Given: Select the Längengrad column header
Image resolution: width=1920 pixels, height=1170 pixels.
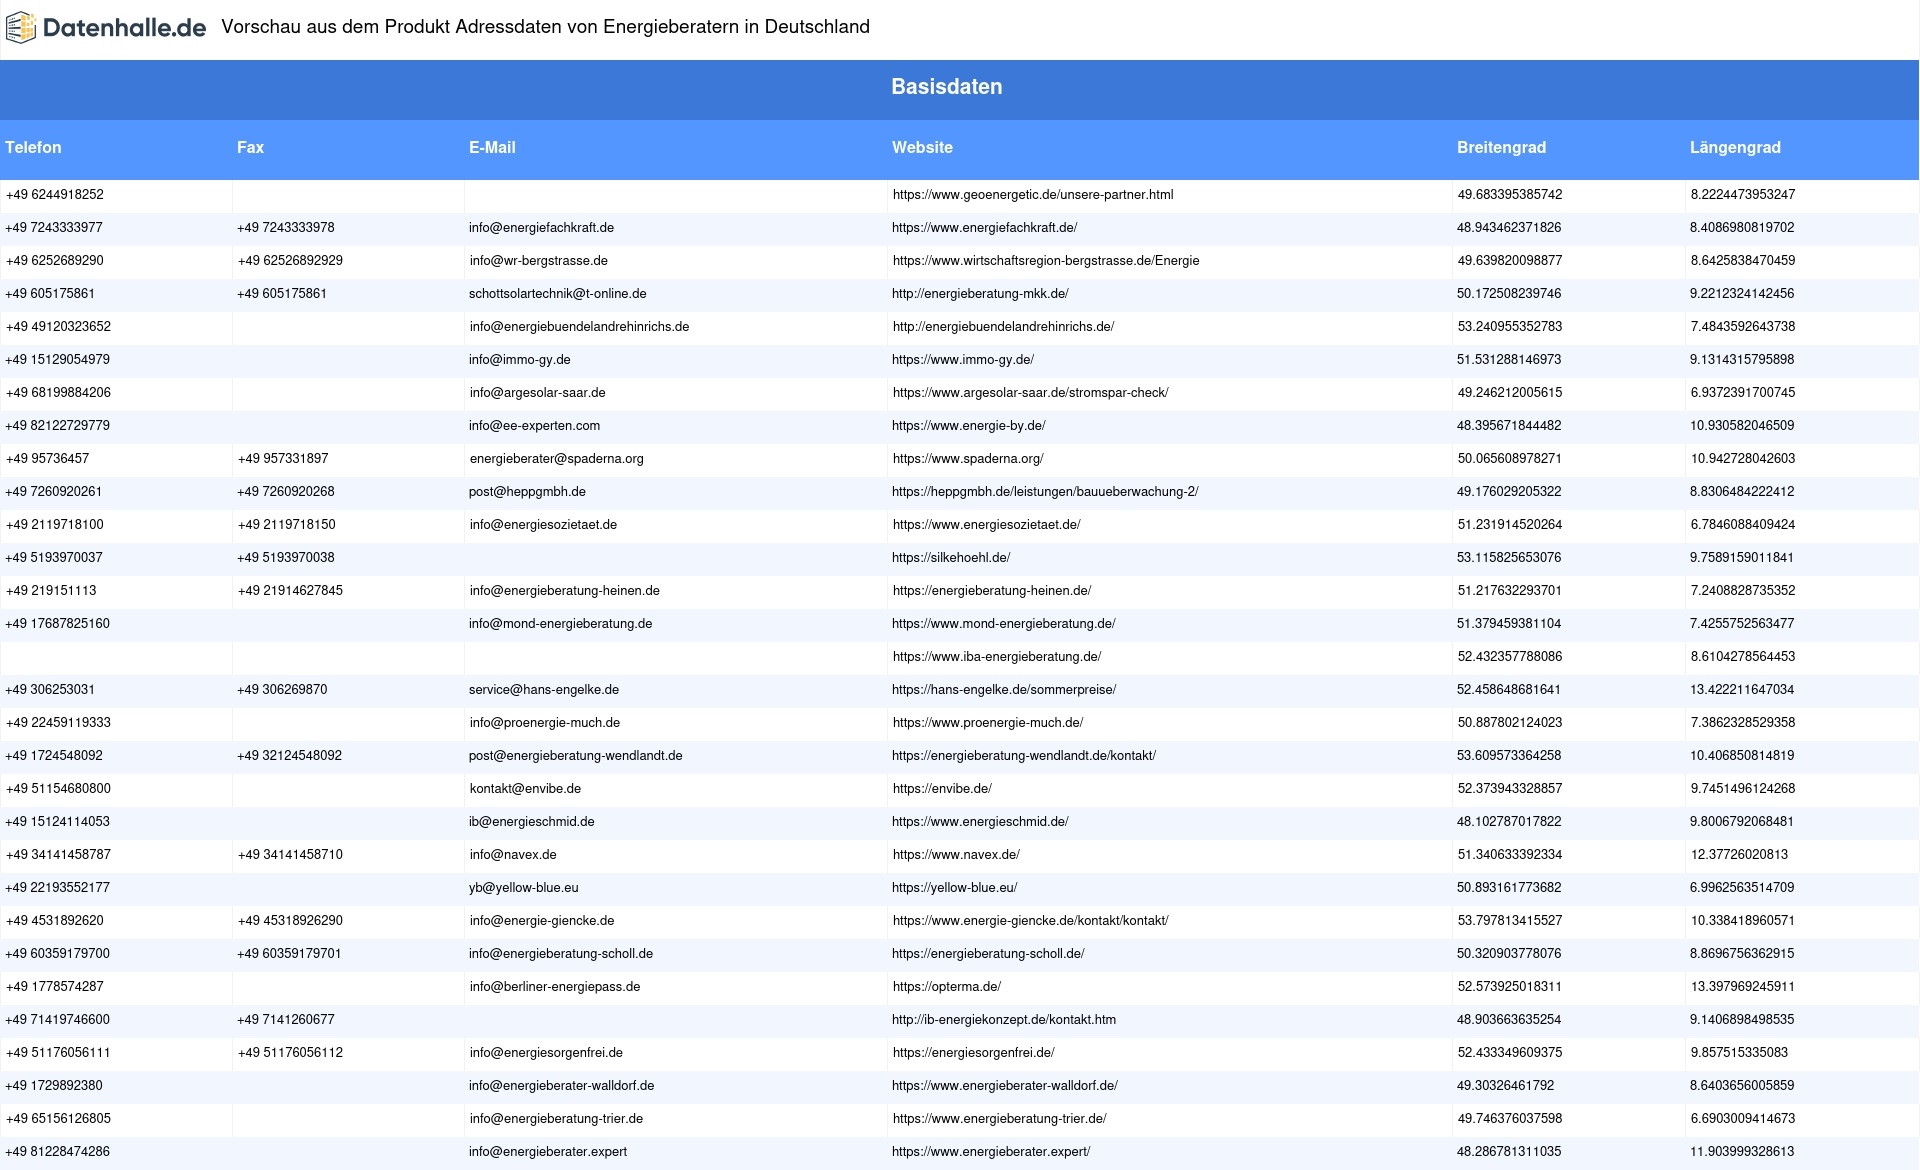Looking at the screenshot, I should click(1735, 148).
